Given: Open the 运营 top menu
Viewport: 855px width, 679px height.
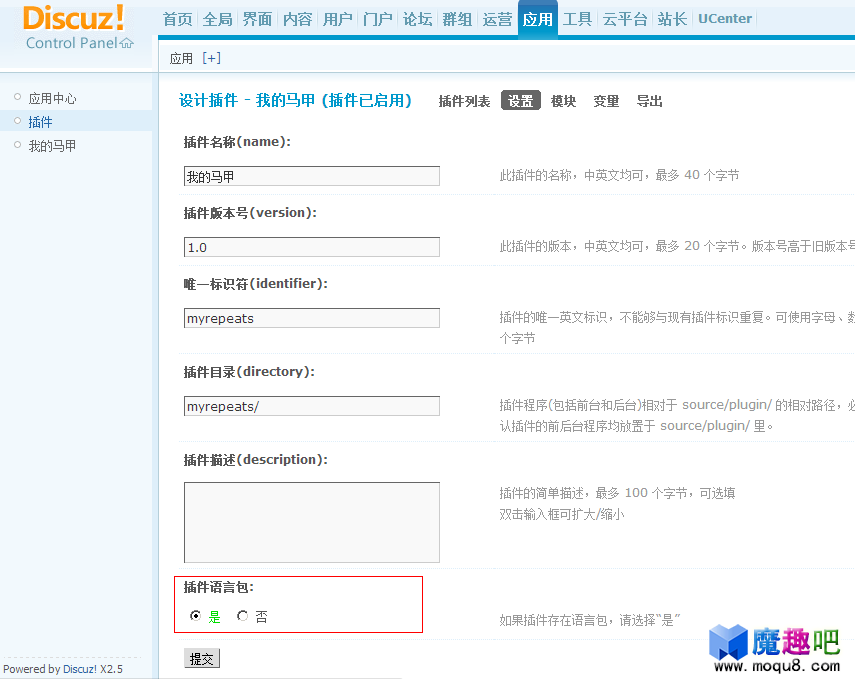Looking at the screenshot, I should 497,19.
